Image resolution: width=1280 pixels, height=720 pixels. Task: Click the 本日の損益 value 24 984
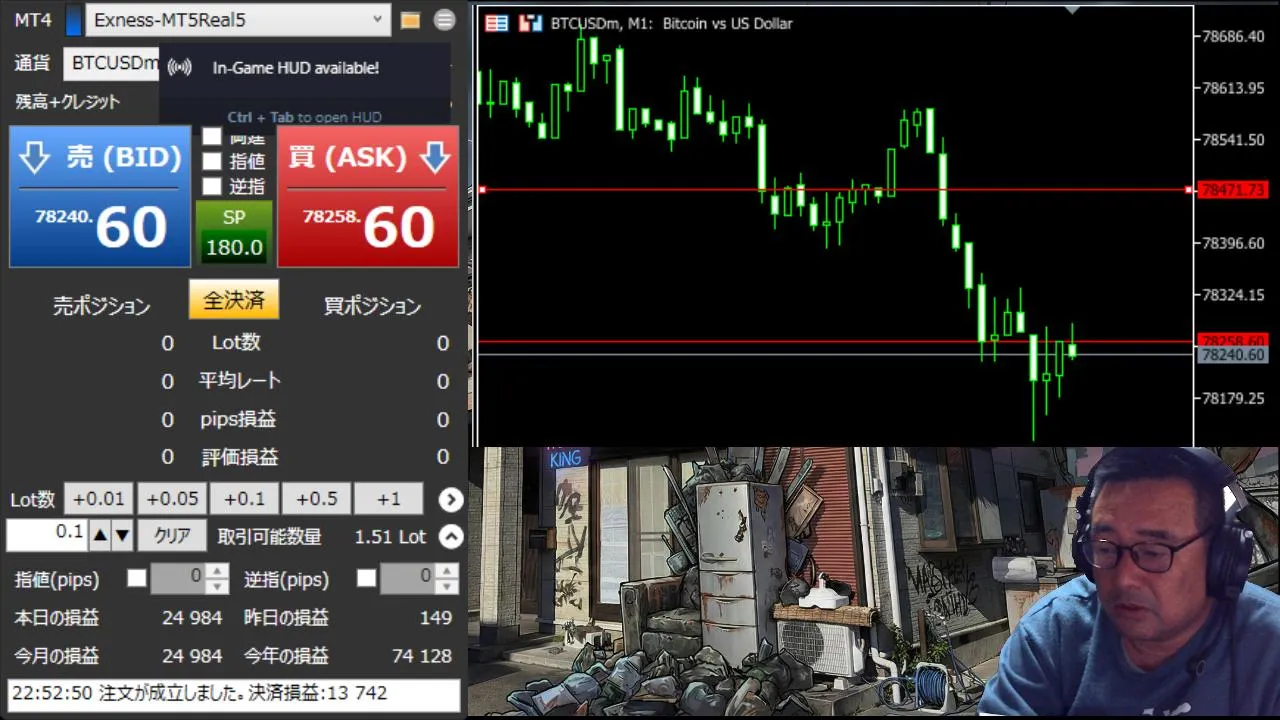tap(192, 618)
